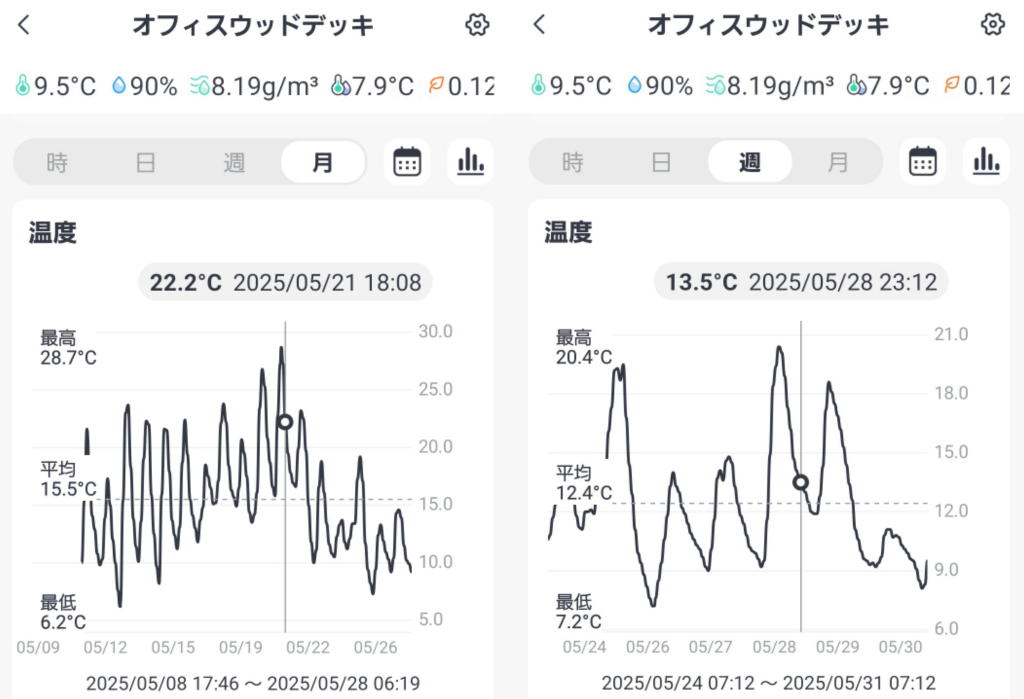This screenshot has width=1024, height=699.
Task: Tap the humidity droplet icon in right panel
Action: point(634,86)
